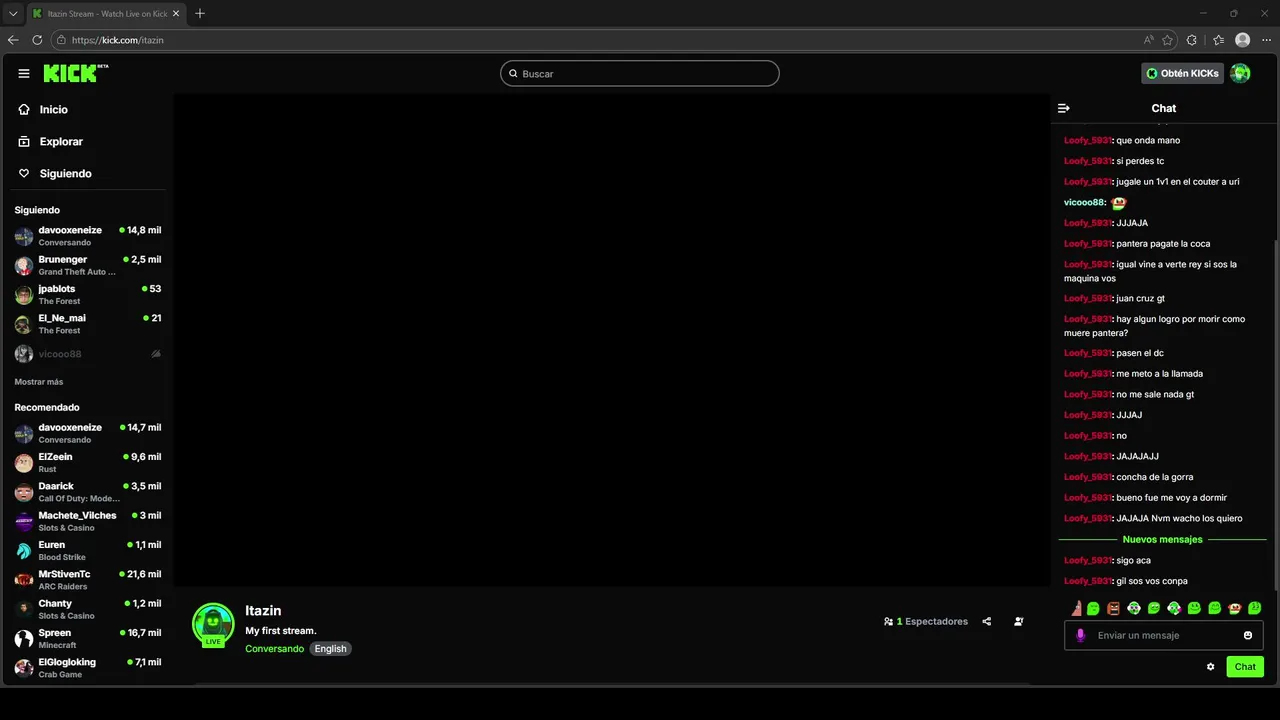
Task: Click chat message 'gil sos vos conpa'
Action: coord(1152,582)
